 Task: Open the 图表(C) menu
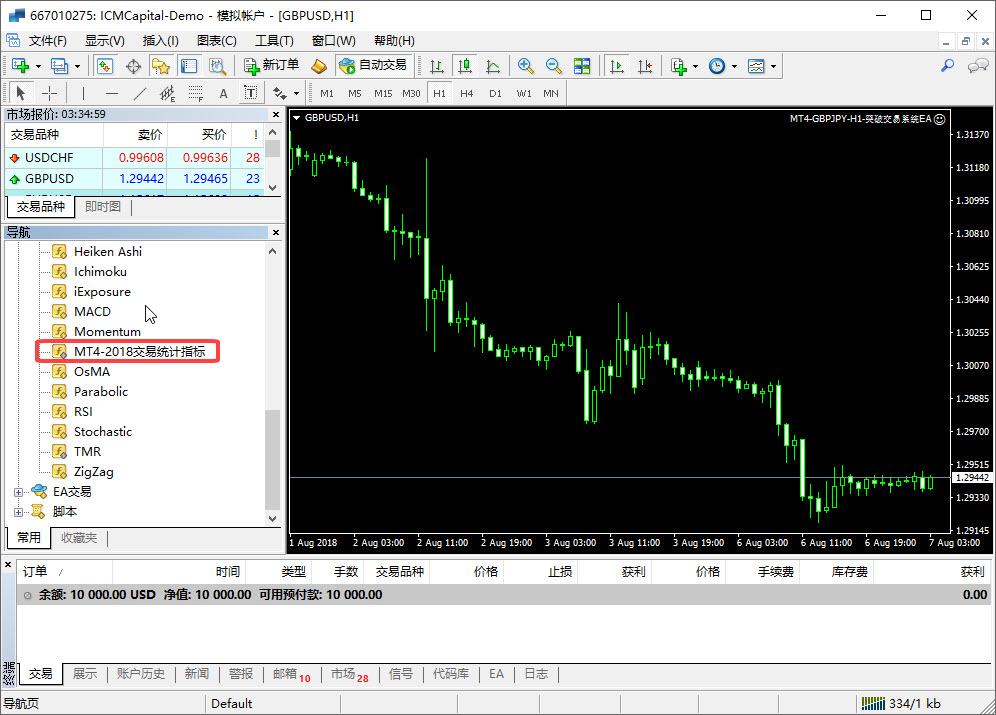tap(217, 41)
